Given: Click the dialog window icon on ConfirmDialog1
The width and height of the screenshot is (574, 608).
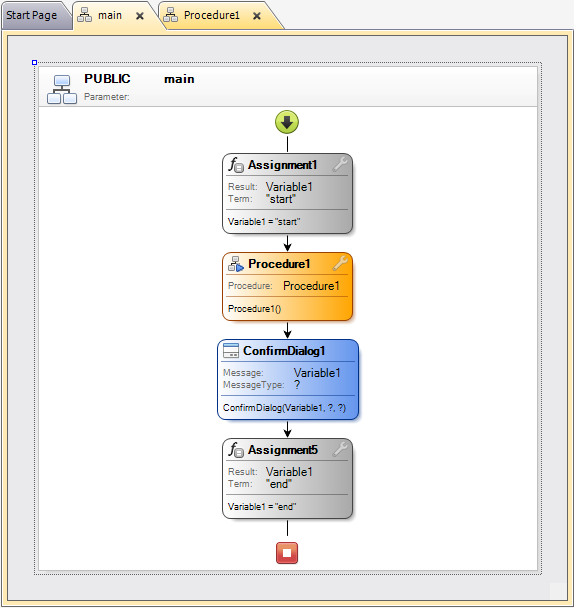Looking at the screenshot, I should click(231, 351).
